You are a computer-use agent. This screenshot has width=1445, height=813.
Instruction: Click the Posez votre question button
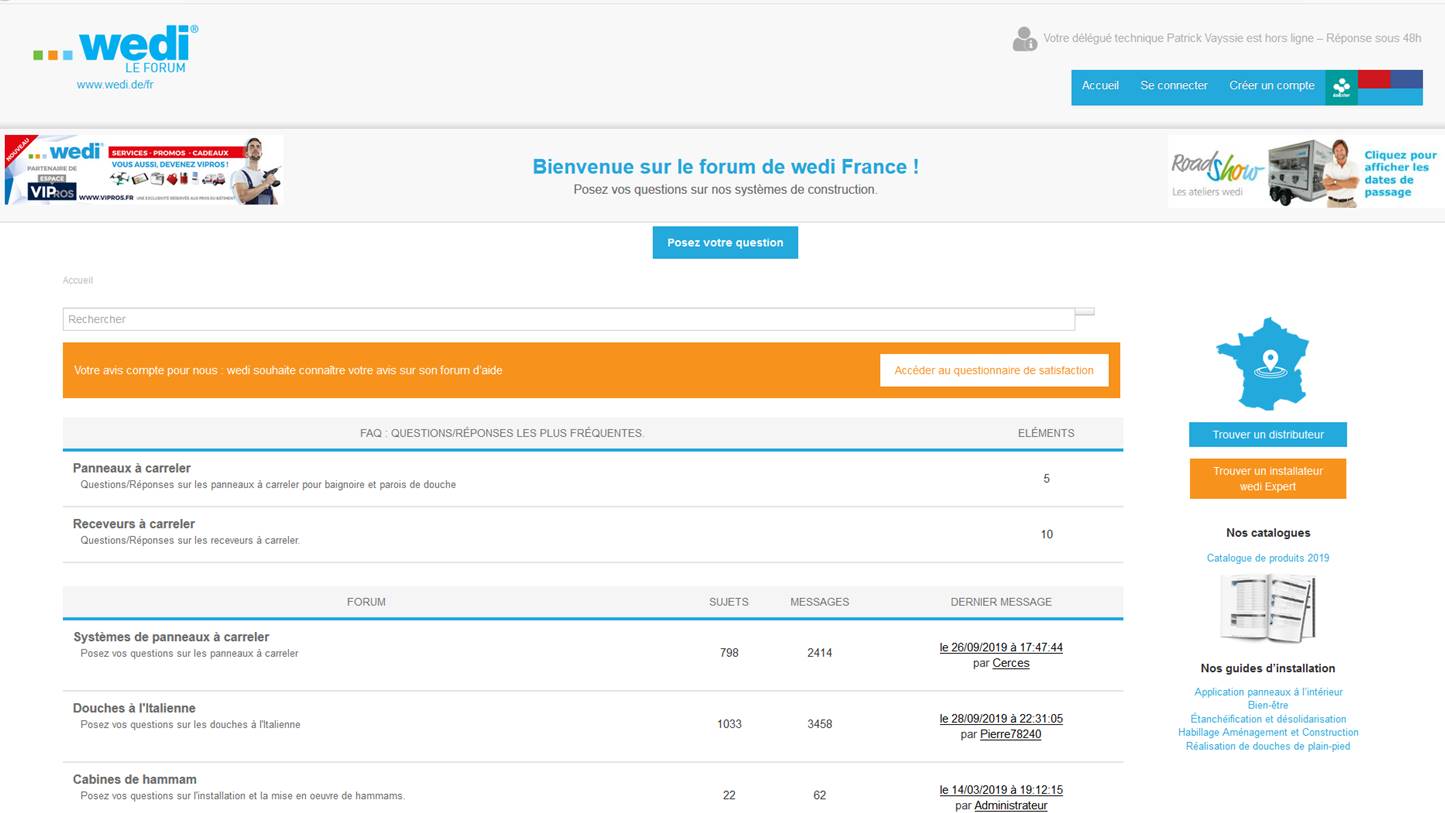click(725, 243)
